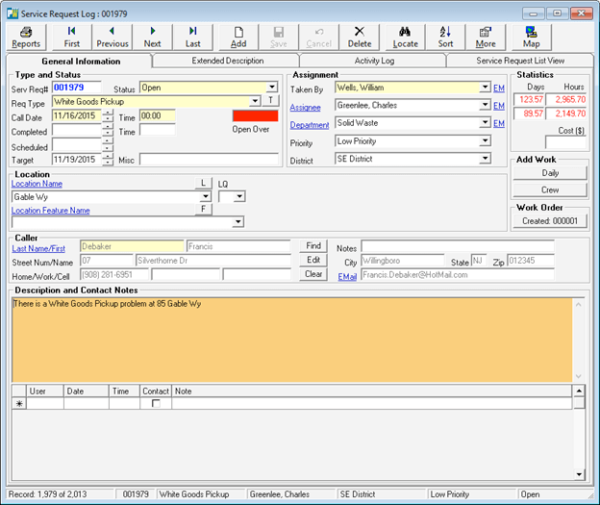The width and height of the screenshot is (600, 505).
Task: Open the Priority dropdown list
Action: pyautogui.click(x=485, y=142)
